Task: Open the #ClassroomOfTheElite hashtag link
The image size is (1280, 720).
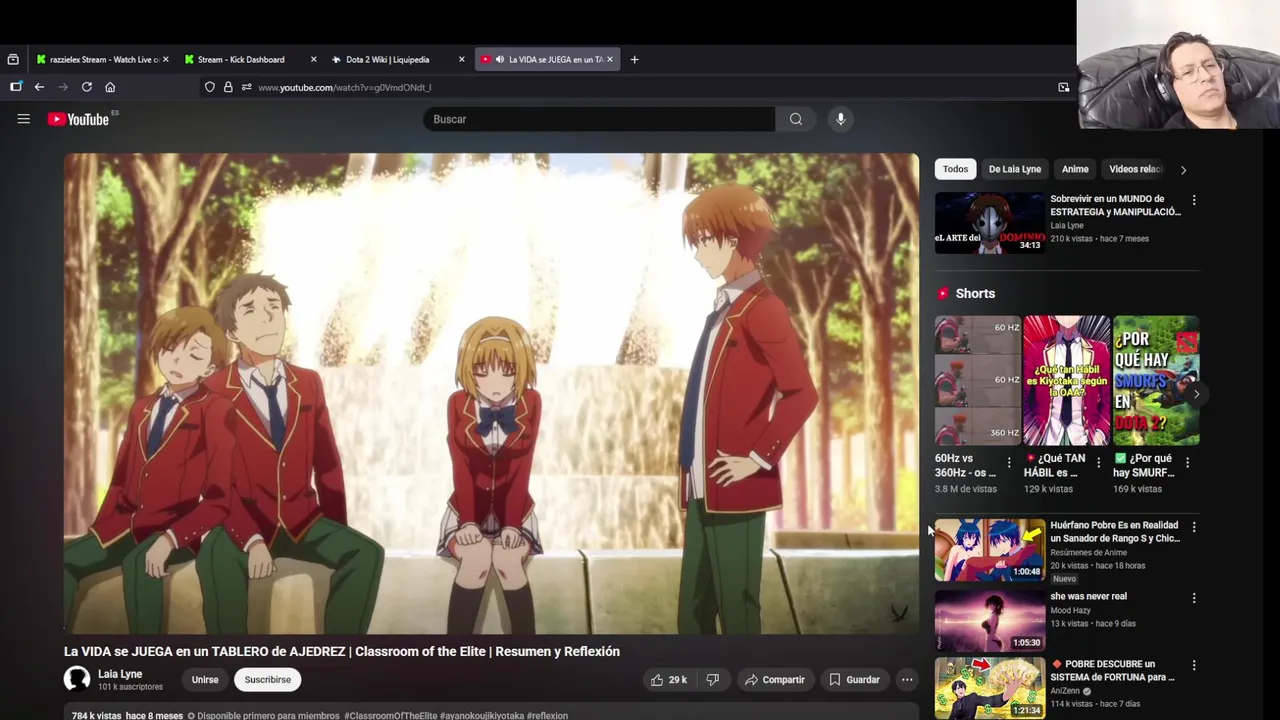Action: (390, 716)
